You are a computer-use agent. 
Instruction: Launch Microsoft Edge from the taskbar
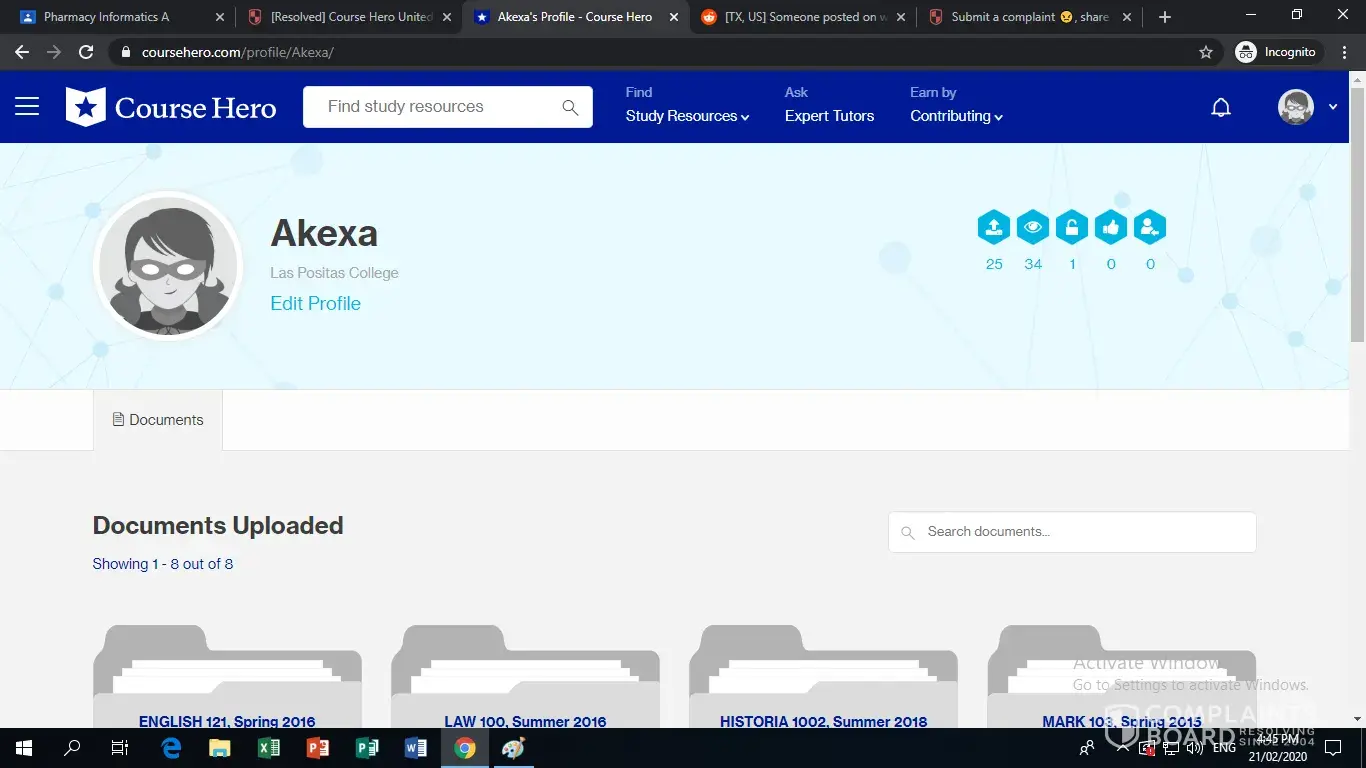point(171,748)
